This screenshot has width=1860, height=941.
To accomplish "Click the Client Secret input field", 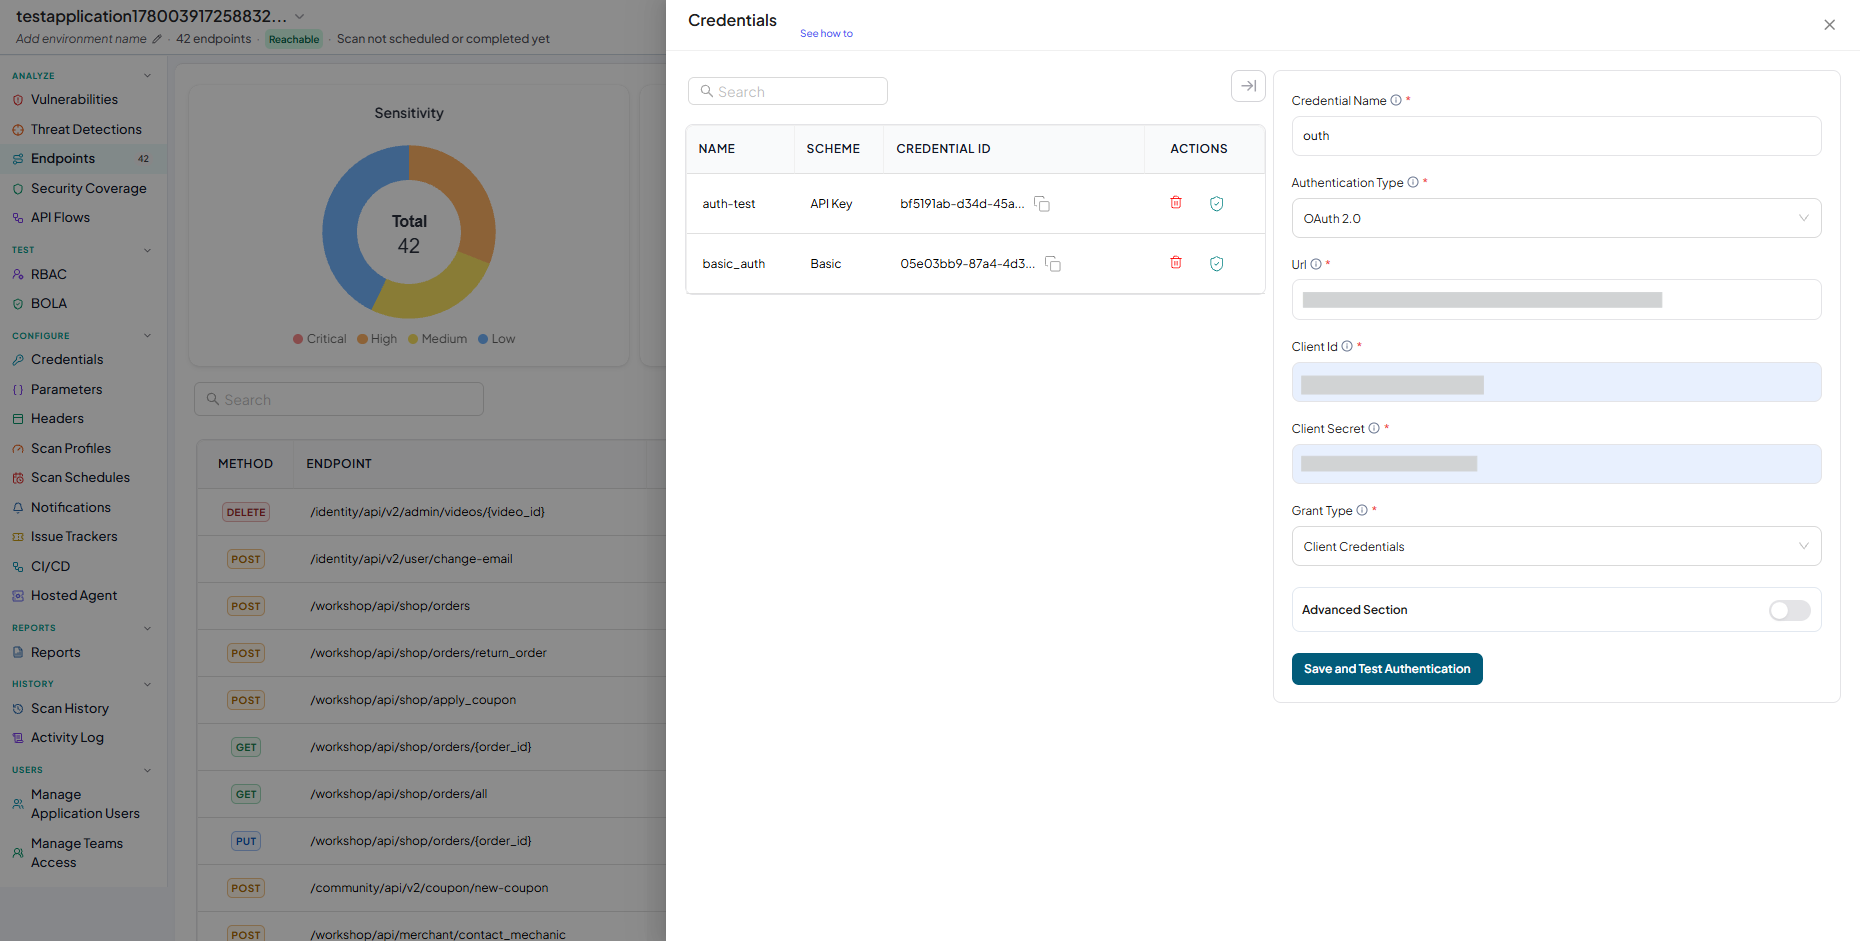I will click(x=1556, y=464).
